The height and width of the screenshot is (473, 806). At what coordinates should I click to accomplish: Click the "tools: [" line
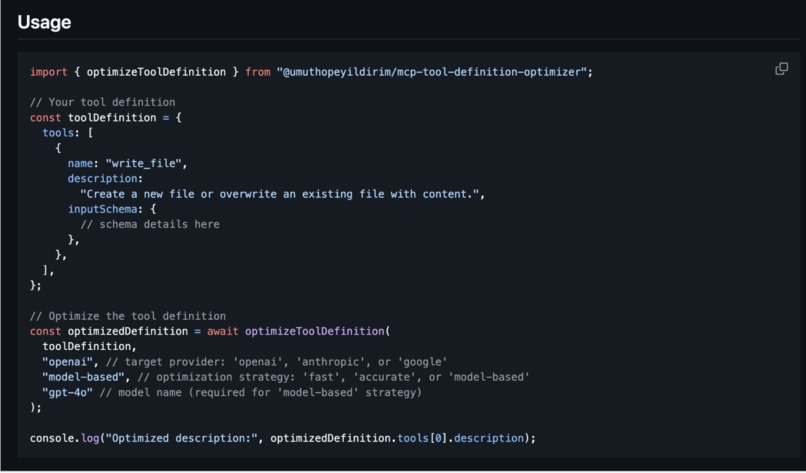pos(67,133)
